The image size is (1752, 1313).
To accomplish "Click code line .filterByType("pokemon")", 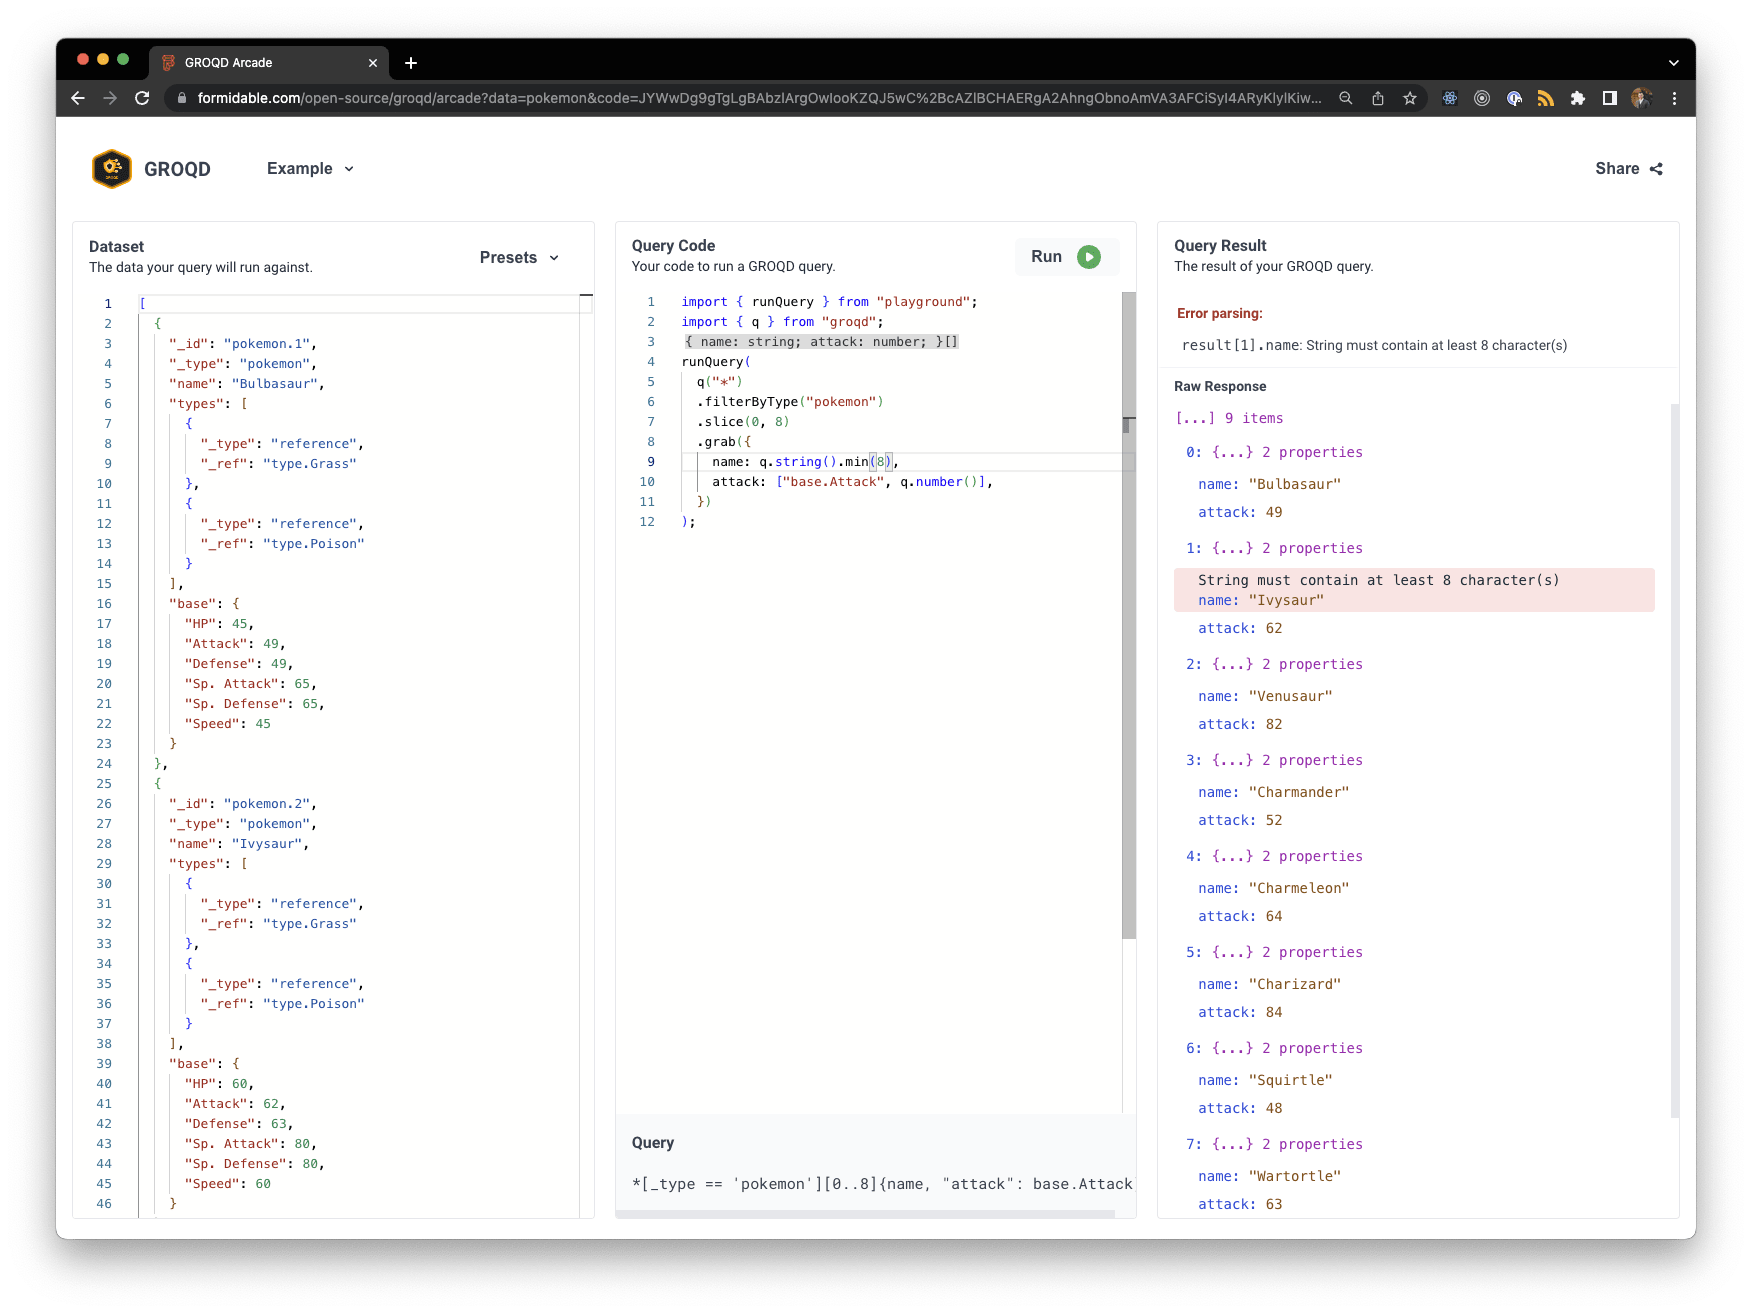I will [x=790, y=402].
